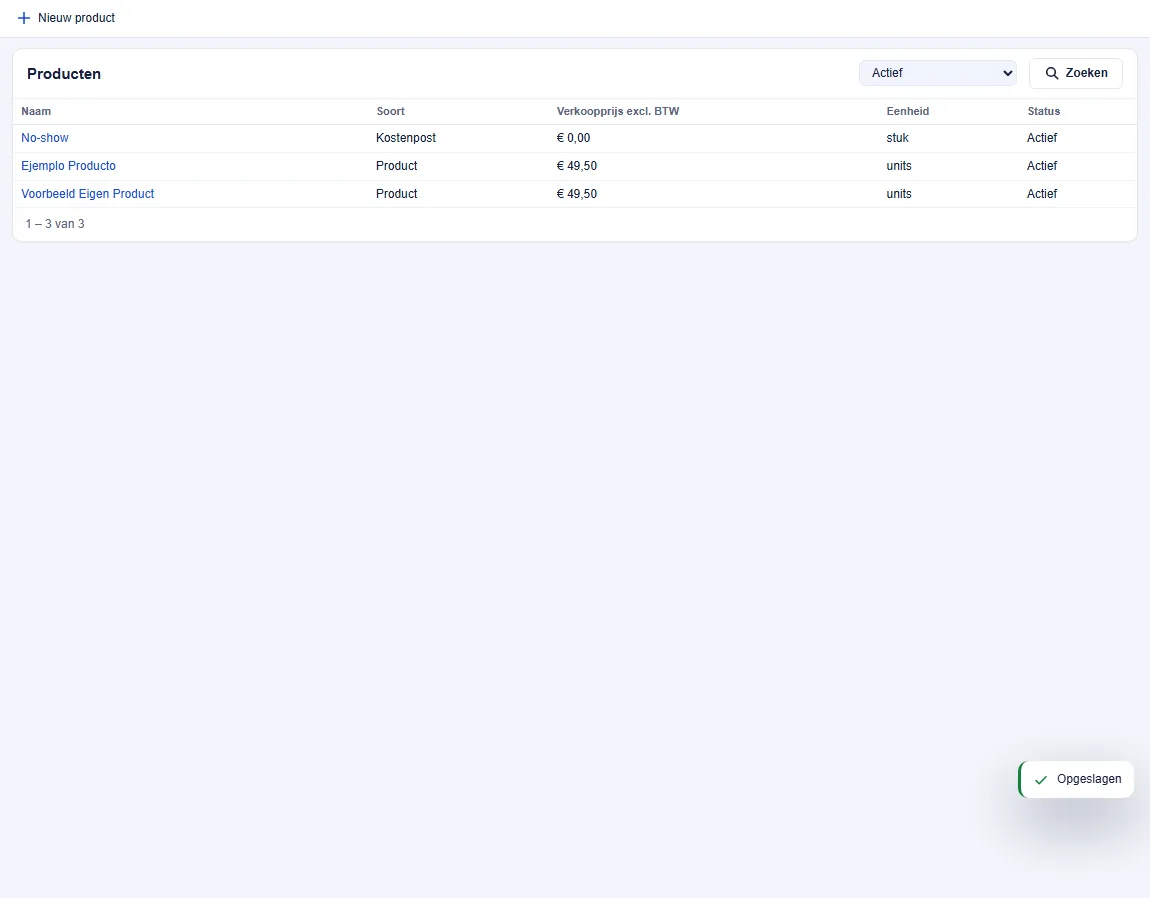The height and width of the screenshot is (898, 1150).
Task: Sort by the Naam column header
Action: click(x=36, y=112)
